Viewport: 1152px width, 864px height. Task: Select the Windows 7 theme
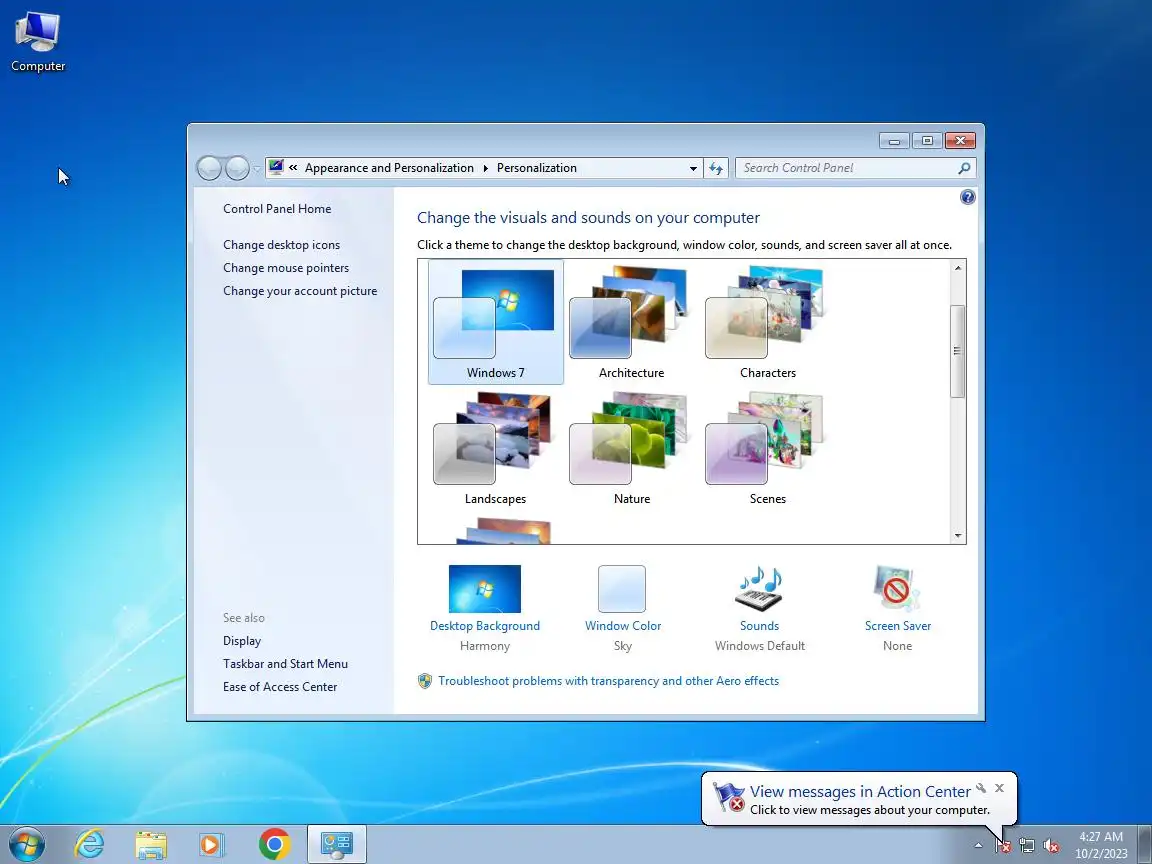click(x=496, y=323)
